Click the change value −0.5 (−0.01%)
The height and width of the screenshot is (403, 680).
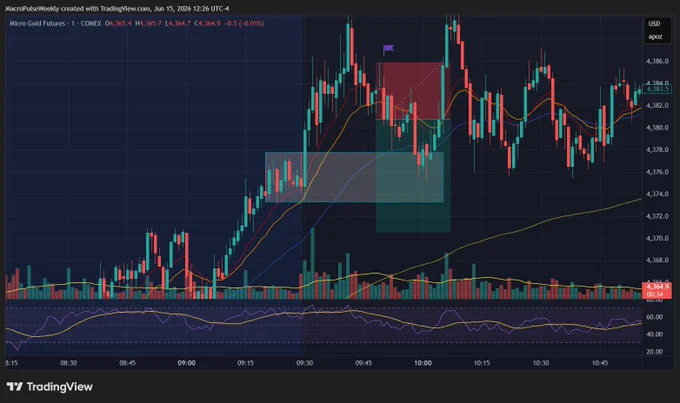pos(244,23)
